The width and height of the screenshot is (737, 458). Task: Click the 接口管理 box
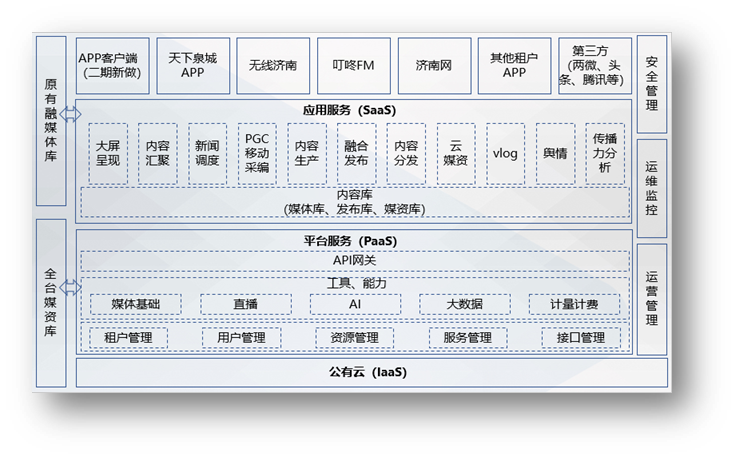click(x=580, y=337)
